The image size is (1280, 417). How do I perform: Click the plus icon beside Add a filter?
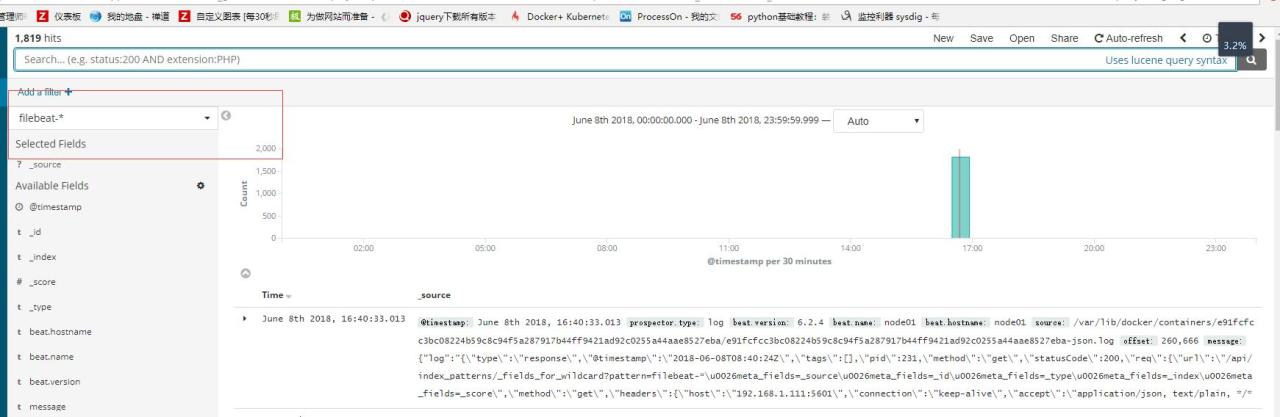[68, 92]
